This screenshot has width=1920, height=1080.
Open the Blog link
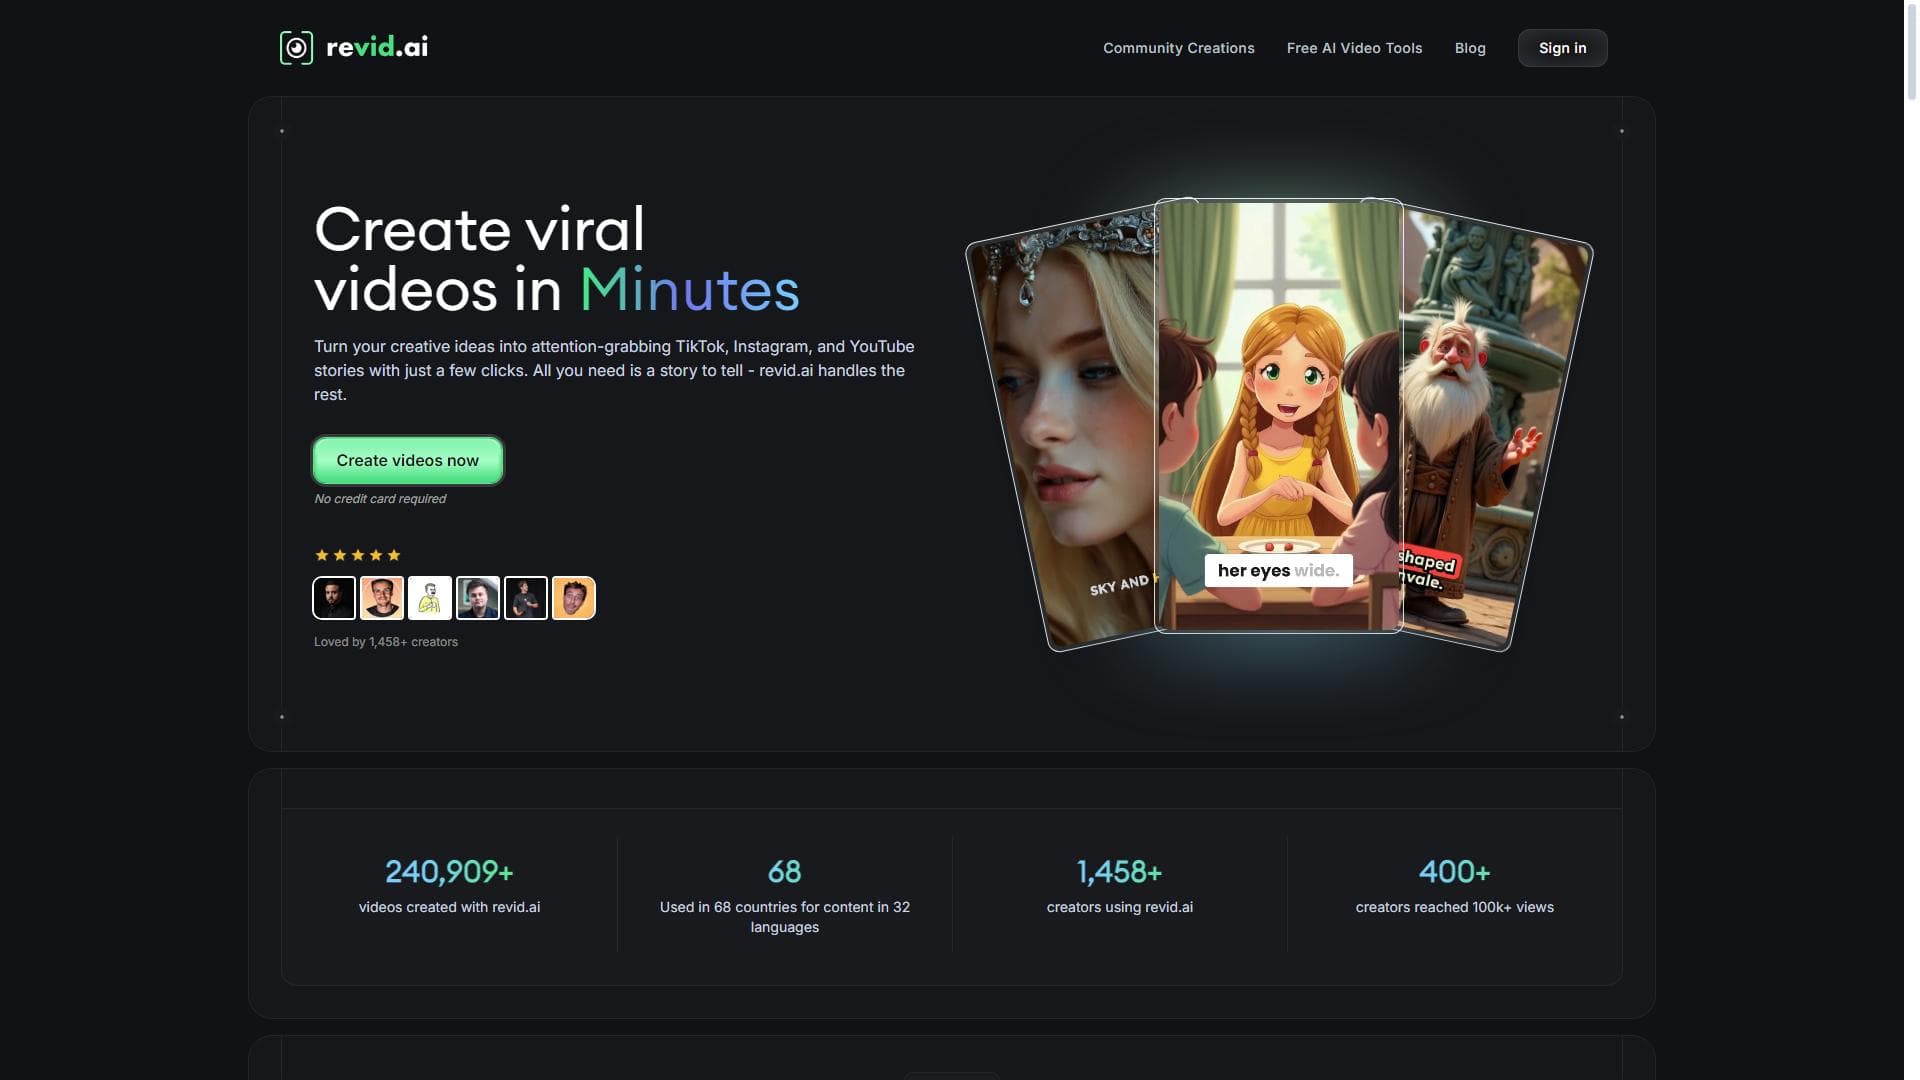[x=1469, y=48]
